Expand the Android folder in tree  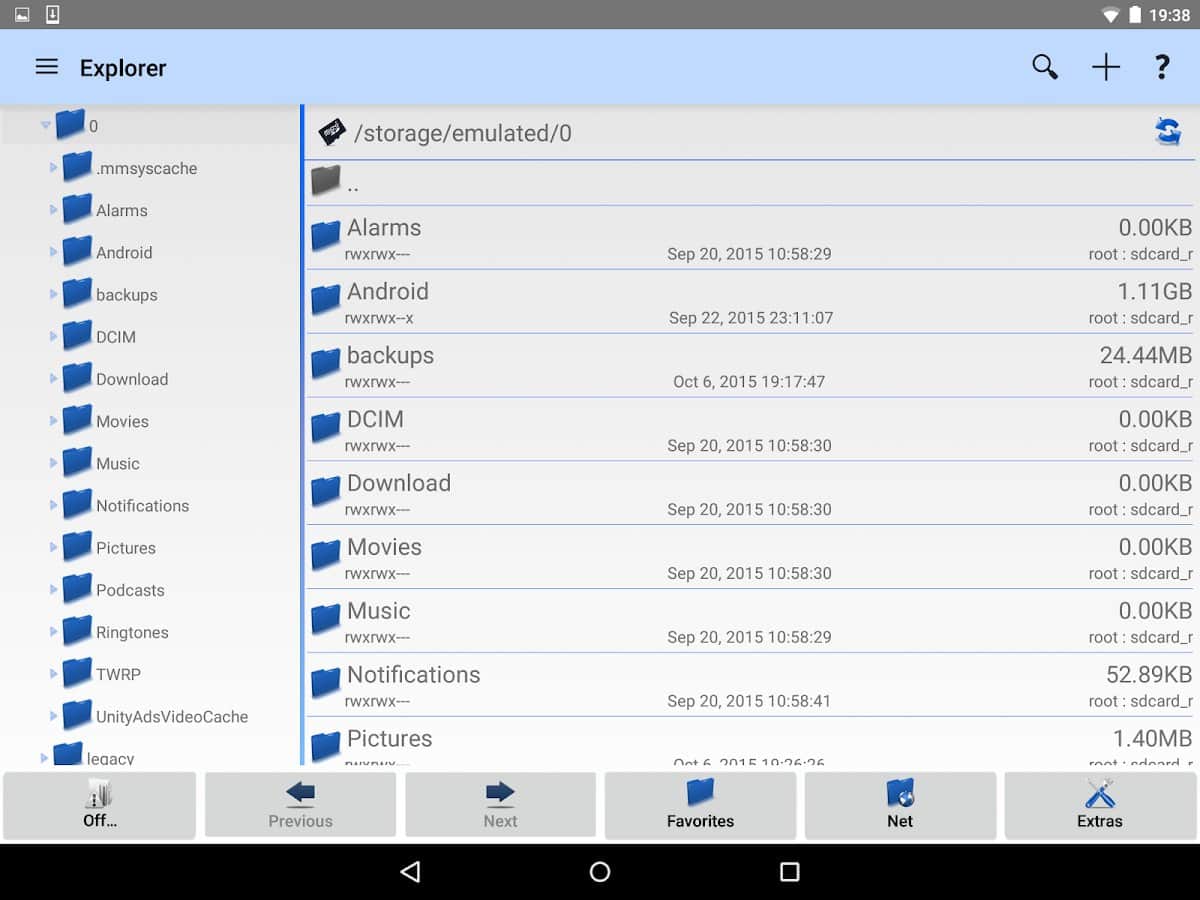tap(54, 252)
